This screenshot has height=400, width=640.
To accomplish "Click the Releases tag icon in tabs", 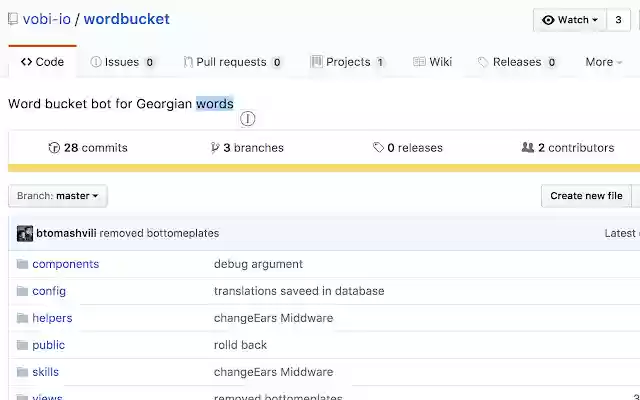I will 483,62.
